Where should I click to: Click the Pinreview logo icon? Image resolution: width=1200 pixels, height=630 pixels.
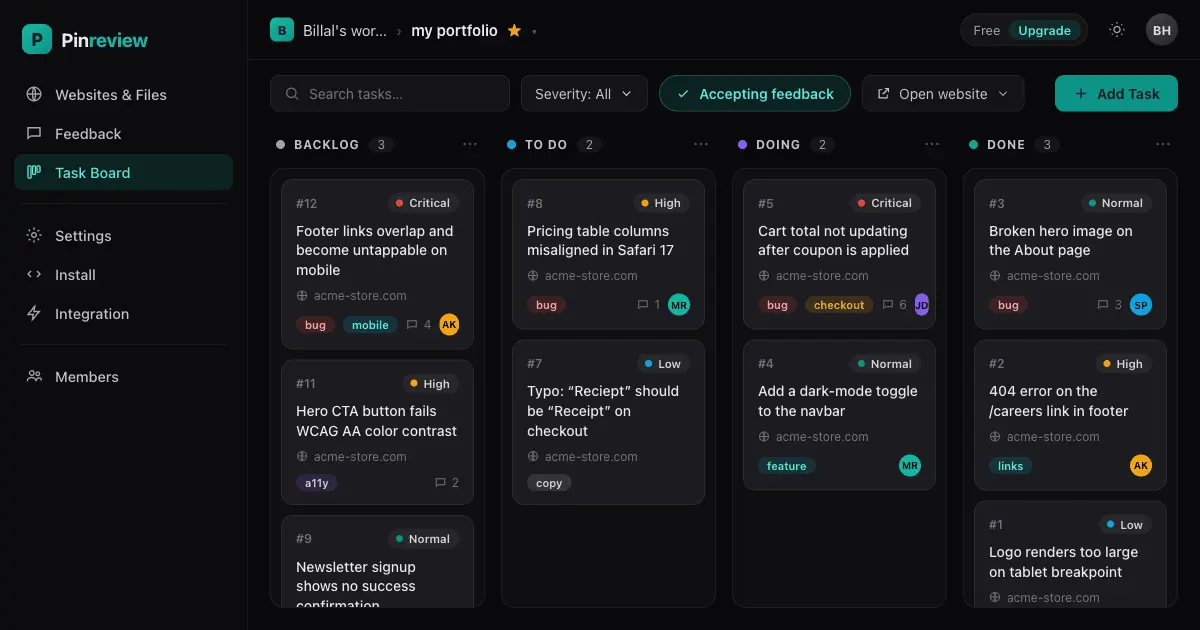coord(37,39)
